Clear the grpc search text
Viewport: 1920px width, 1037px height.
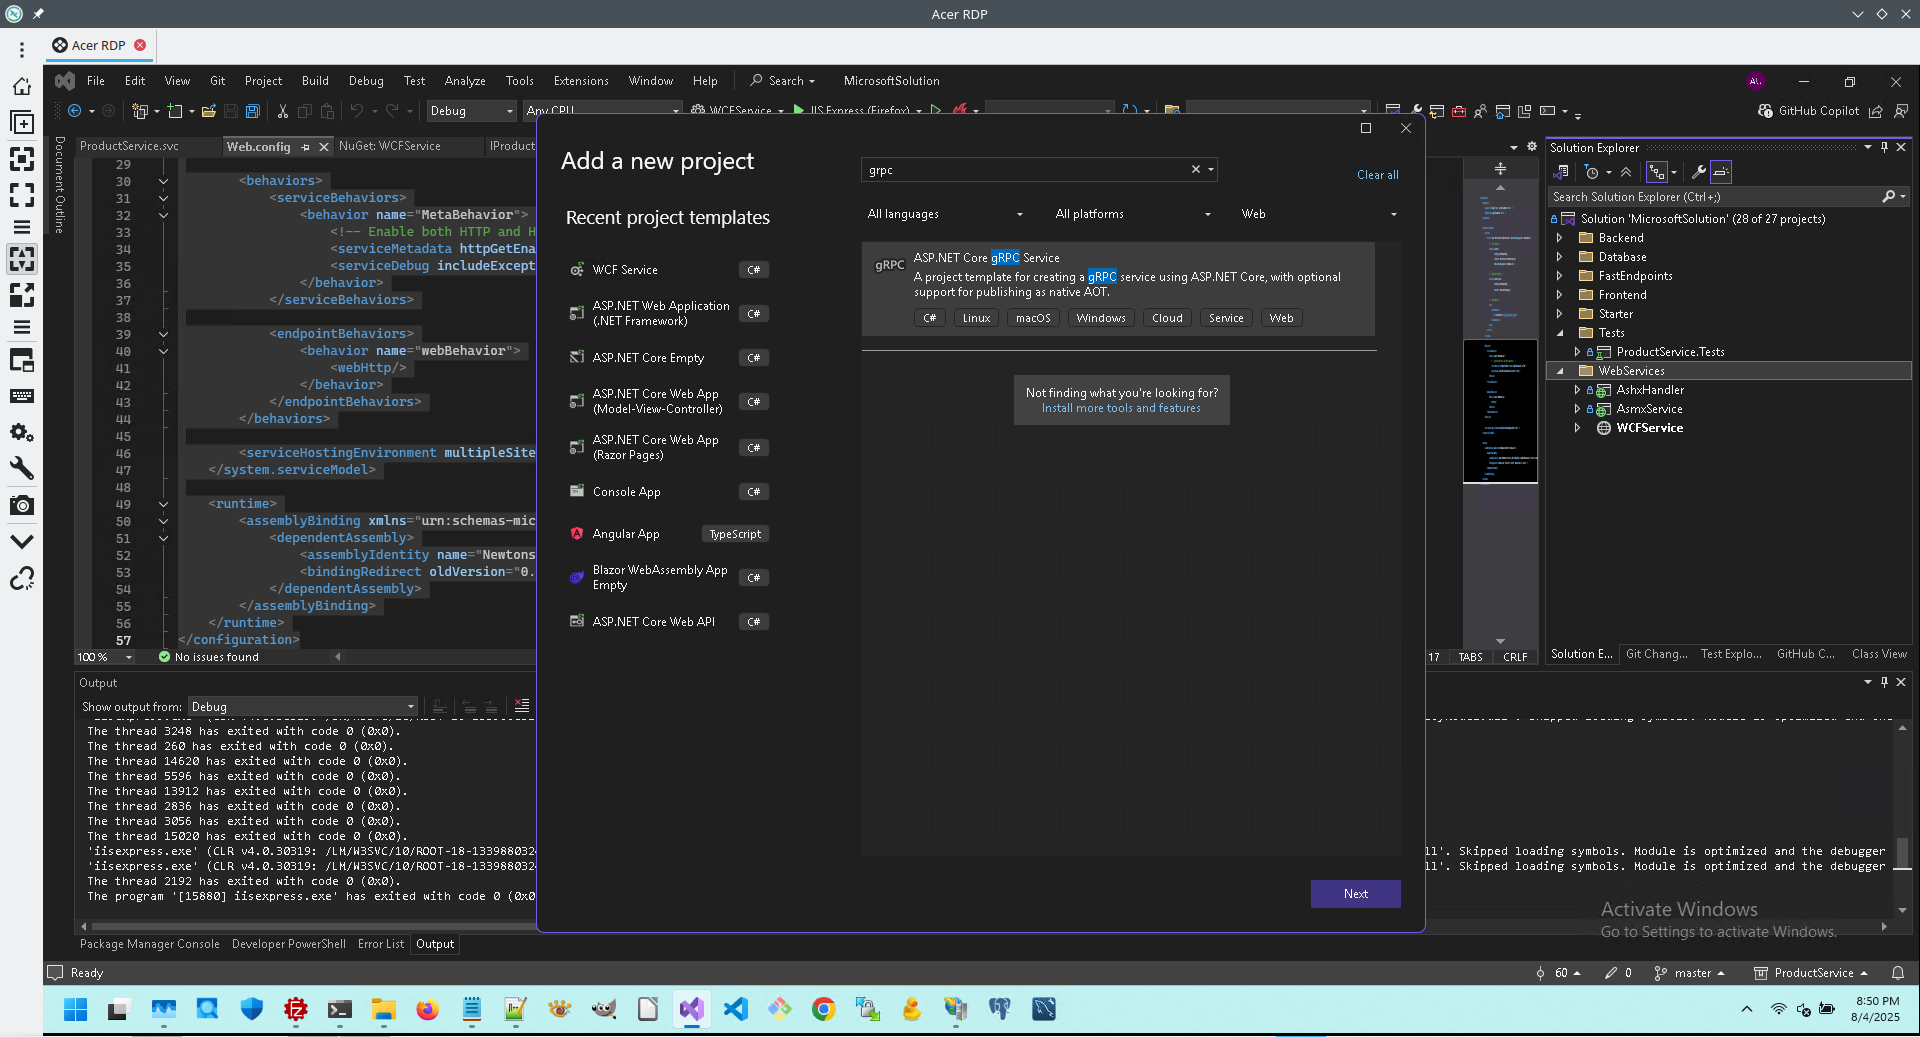[x=1195, y=169]
